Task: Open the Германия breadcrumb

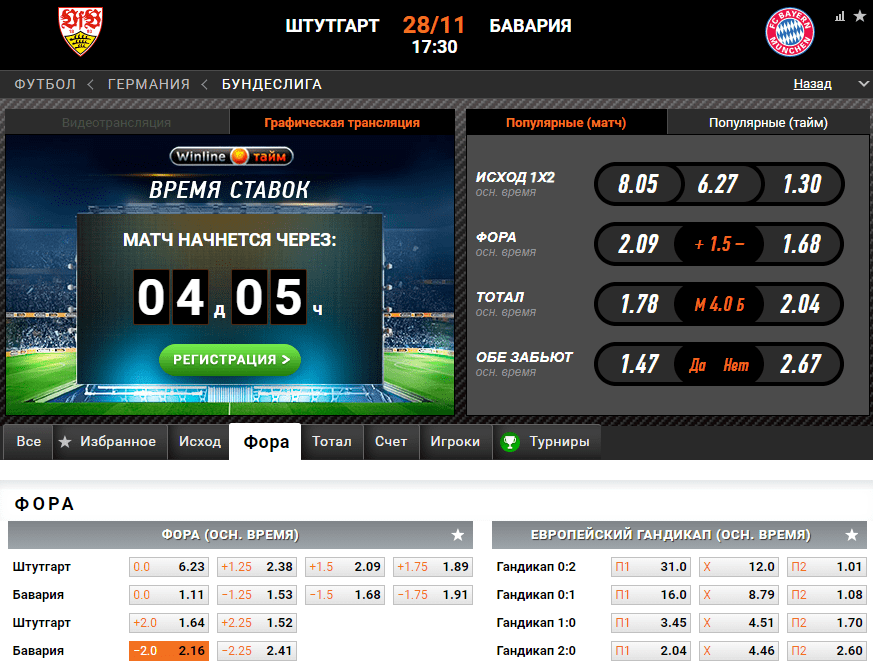Action: (149, 84)
